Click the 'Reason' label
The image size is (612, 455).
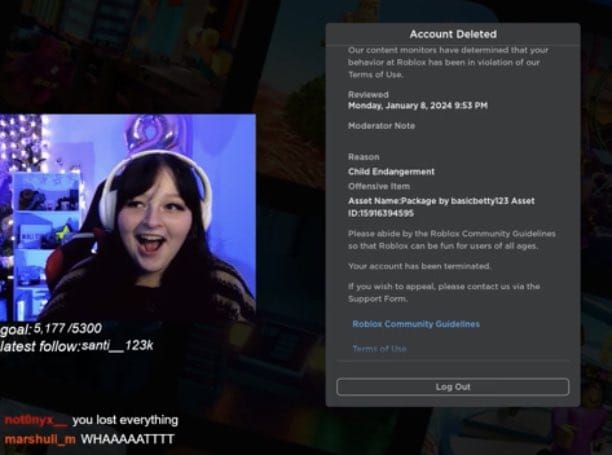click(363, 157)
